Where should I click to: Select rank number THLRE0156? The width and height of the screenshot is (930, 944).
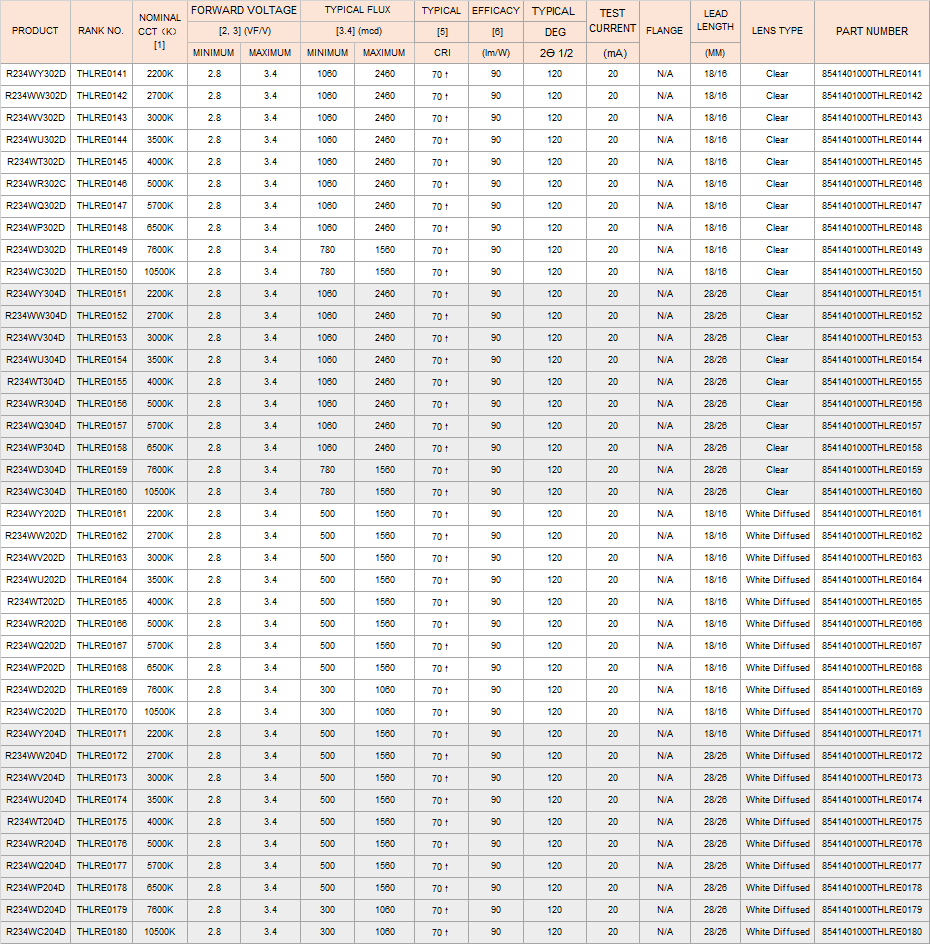click(x=101, y=403)
